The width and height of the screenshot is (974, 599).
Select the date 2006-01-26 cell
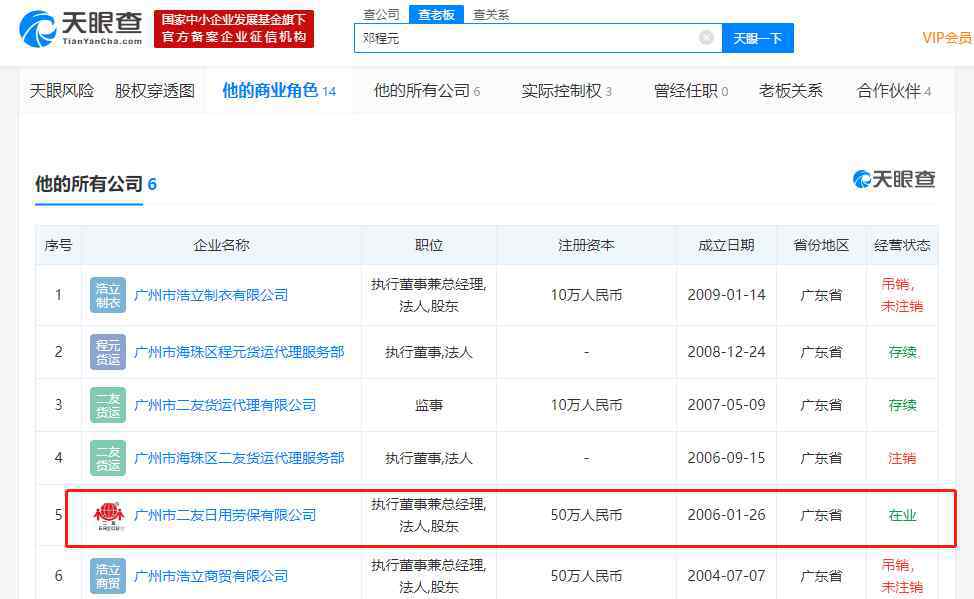point(726,515)
